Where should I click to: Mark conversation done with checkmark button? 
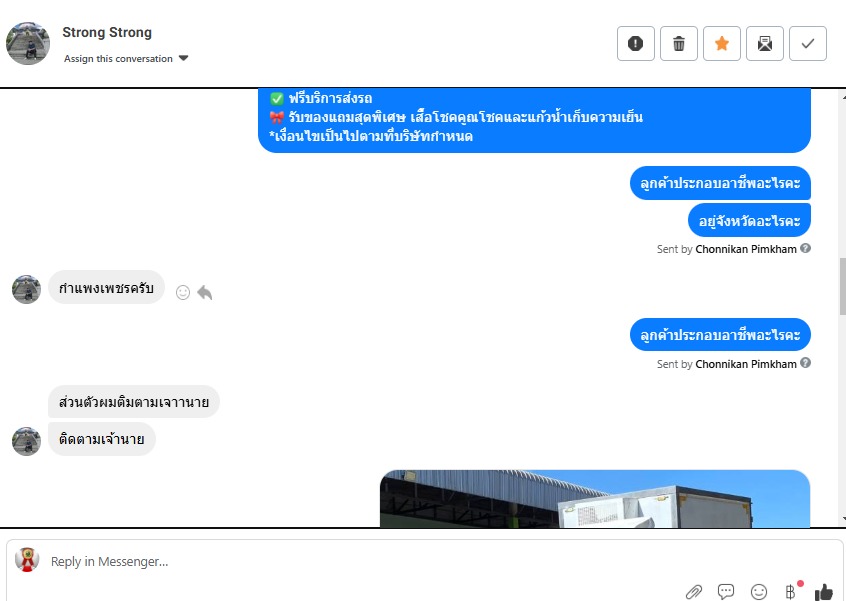pos(808,43)
